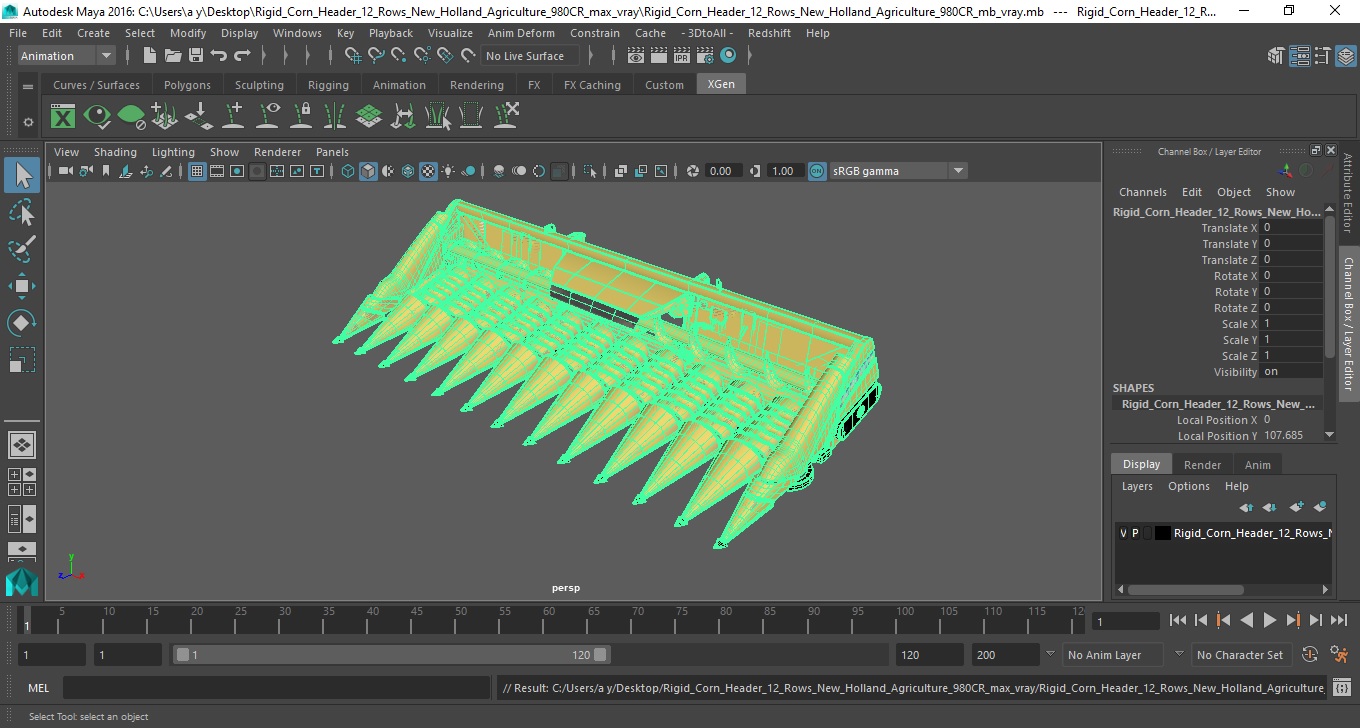Play animation forwards
Screen dimensions: 1360x728
(1269, 621)
